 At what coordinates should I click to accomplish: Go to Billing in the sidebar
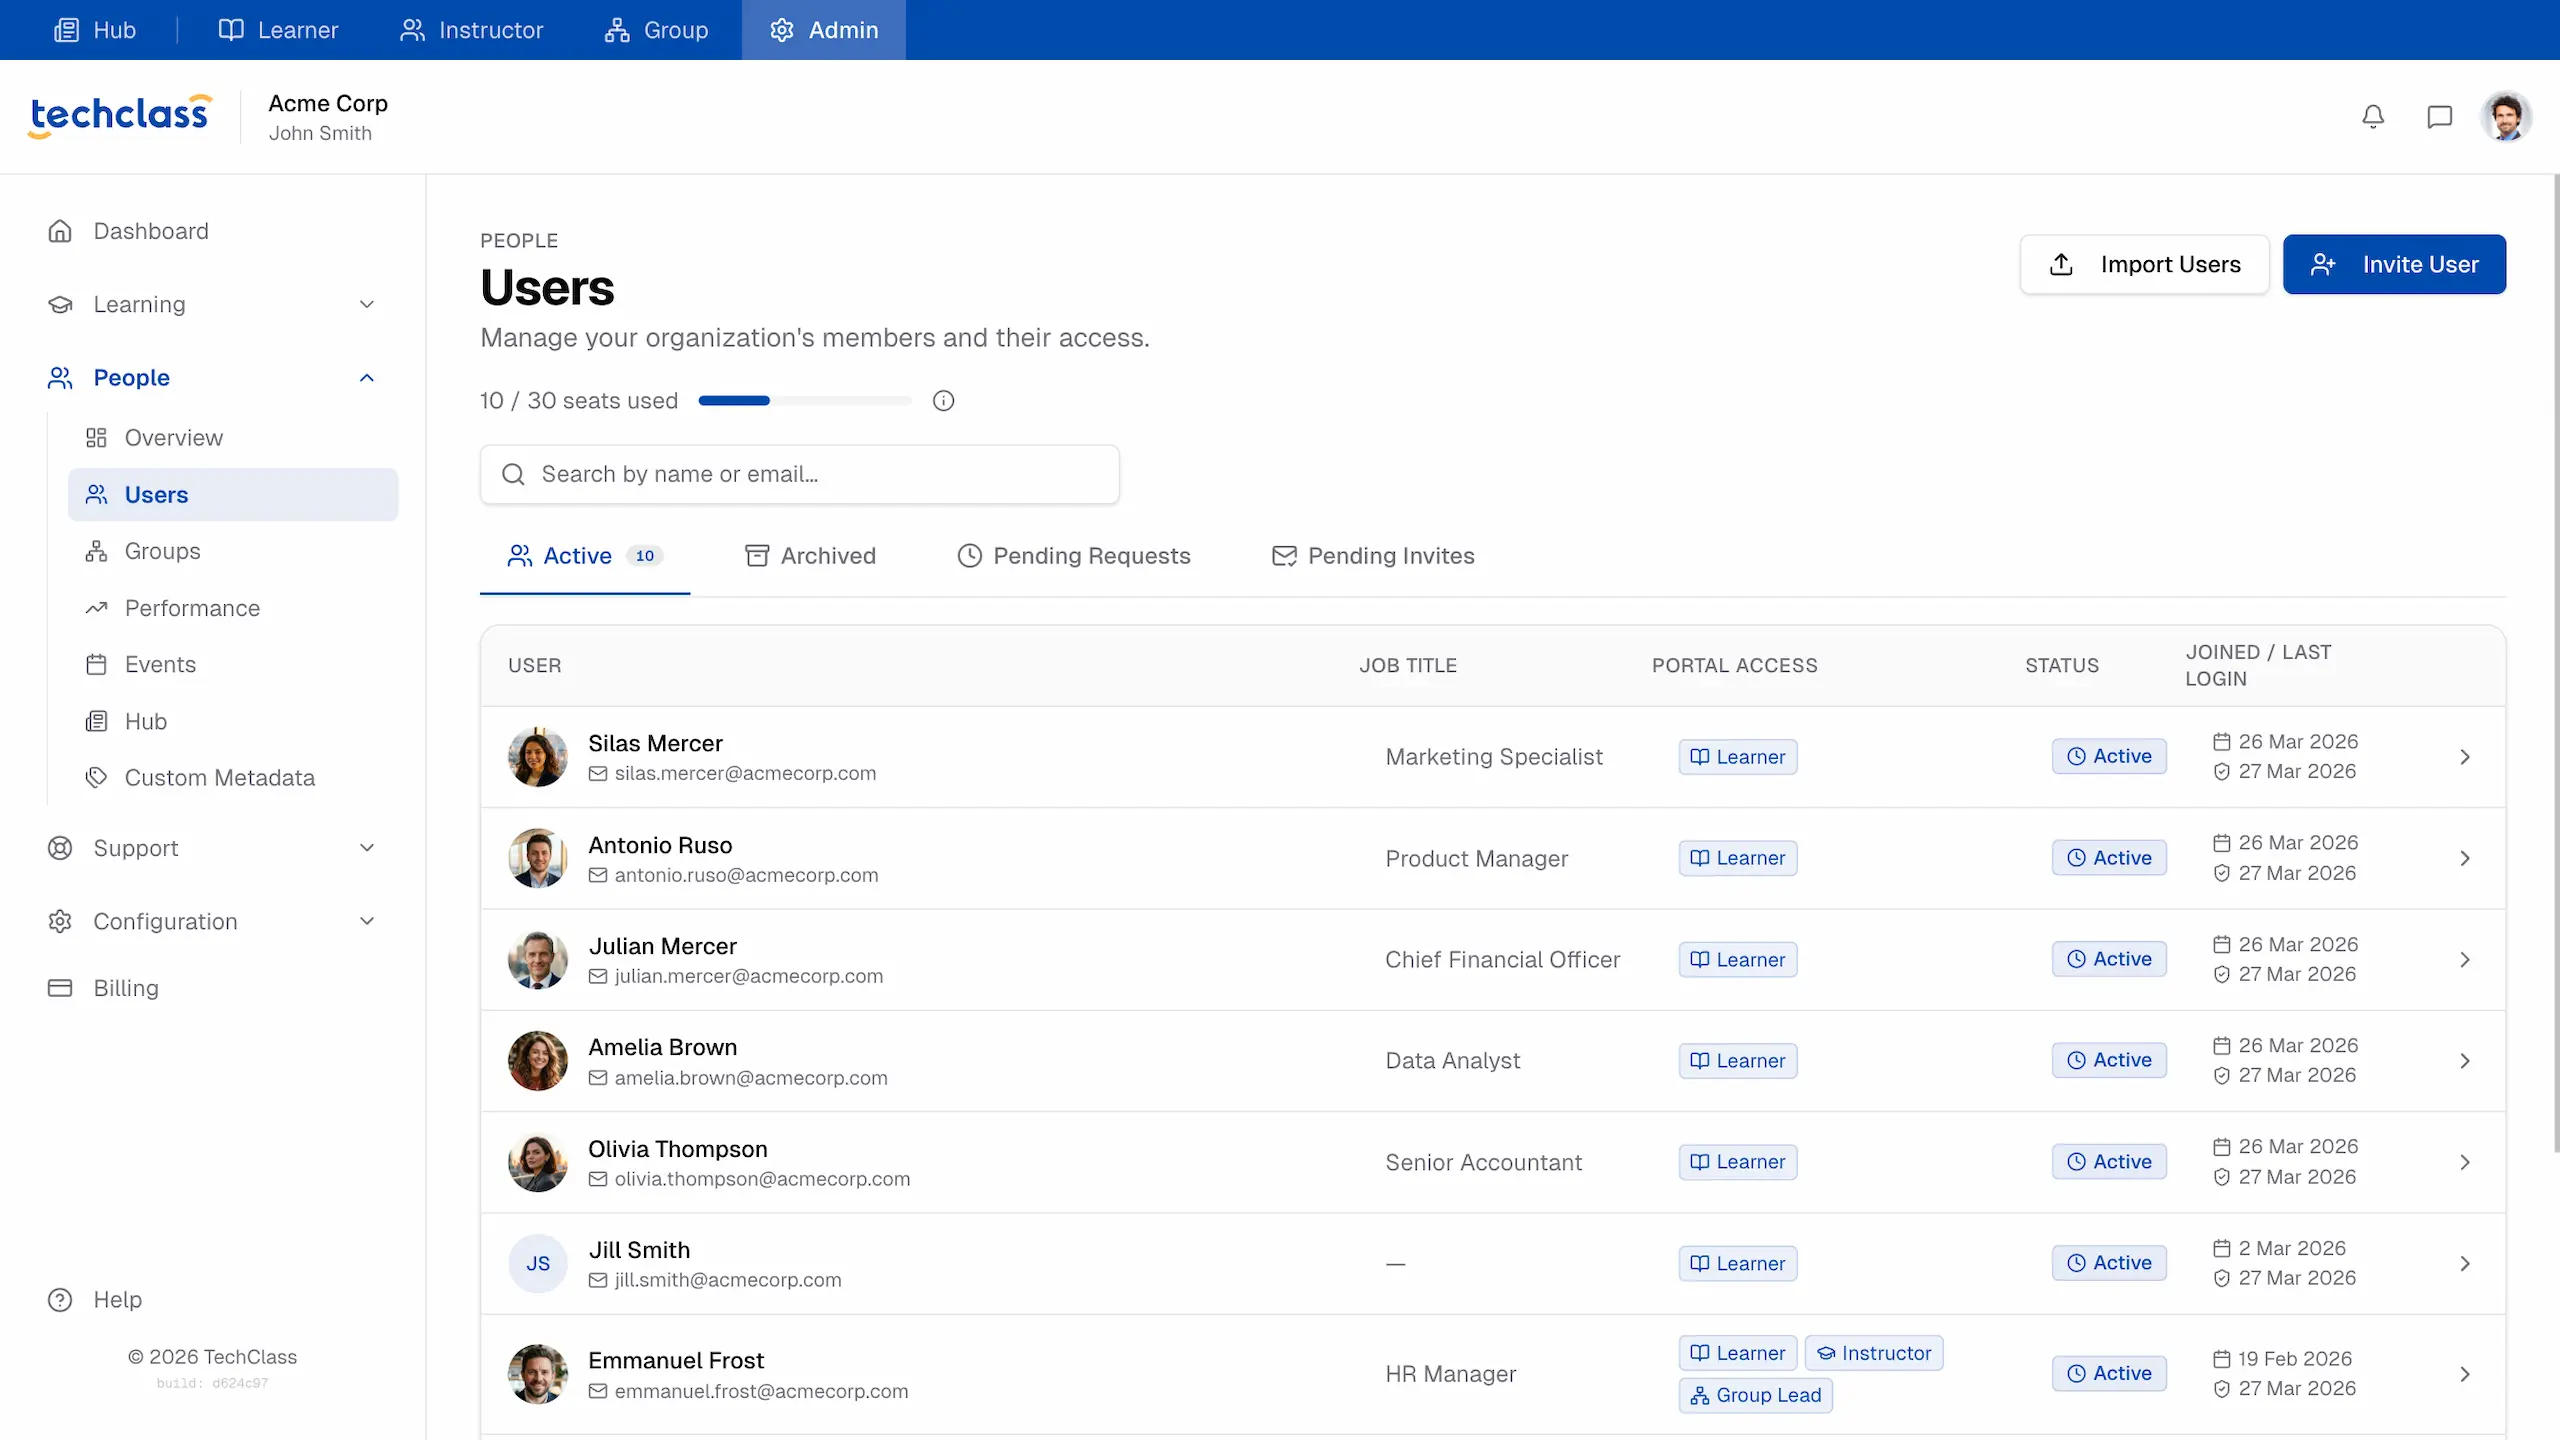click(x=125, y=988)
